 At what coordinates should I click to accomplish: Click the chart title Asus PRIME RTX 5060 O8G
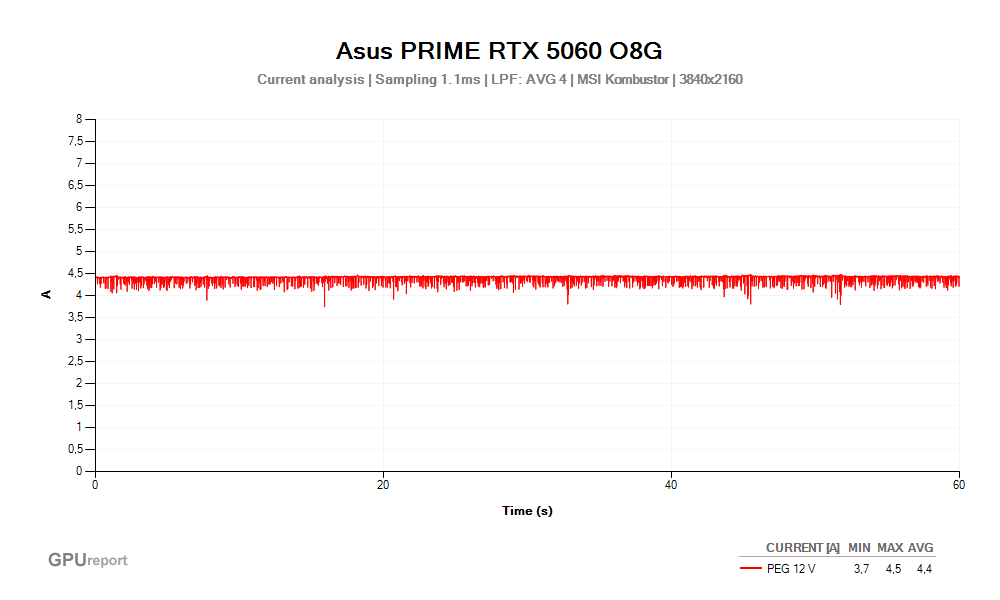pos(499,51)
